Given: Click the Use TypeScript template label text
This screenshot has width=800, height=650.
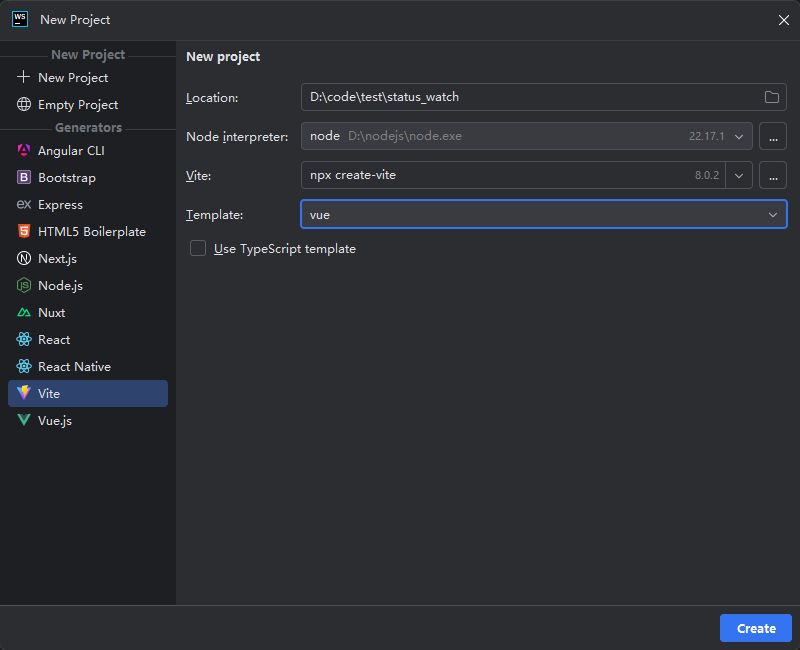Looking at the screenshot, I should click(285, 249).
